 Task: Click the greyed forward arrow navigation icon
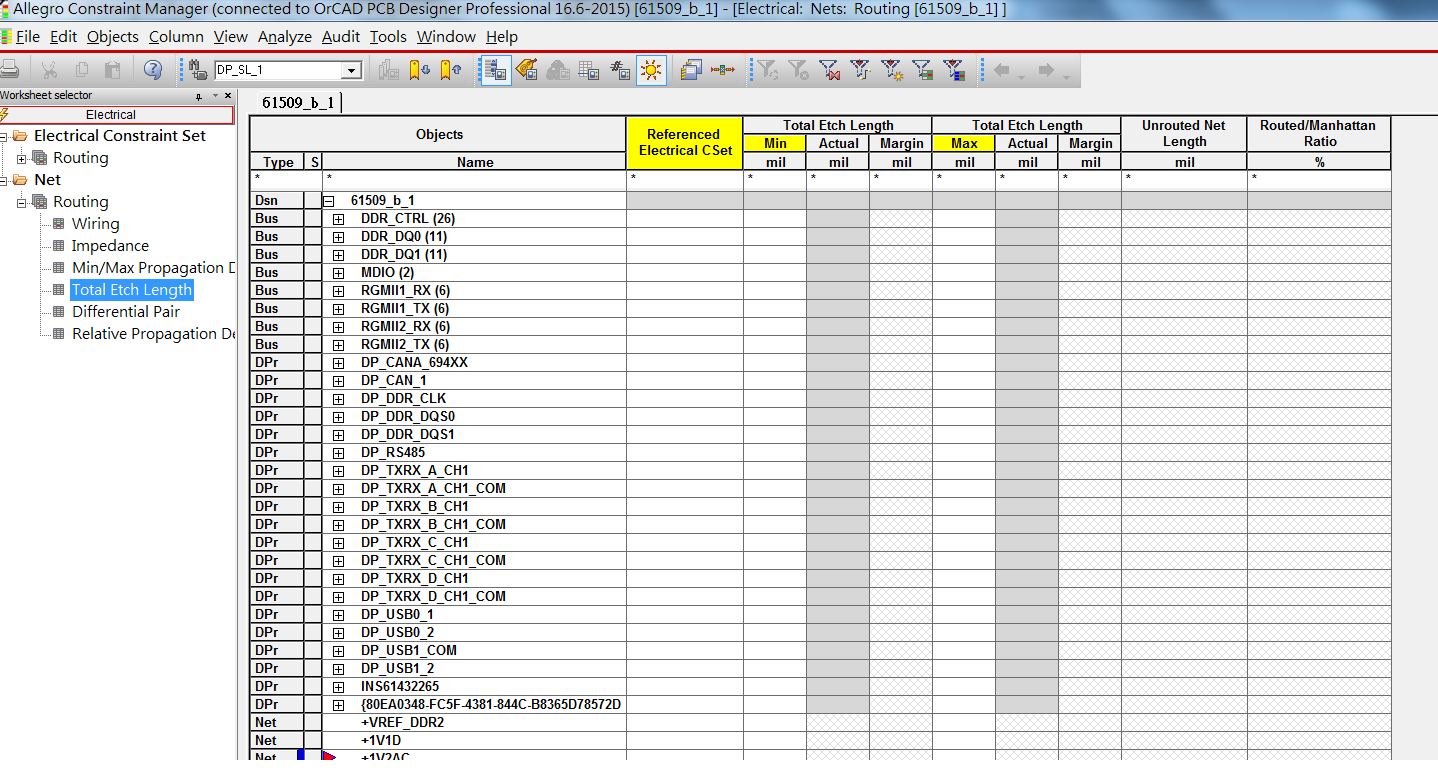pyautogui.click(x=1047, y=70)
